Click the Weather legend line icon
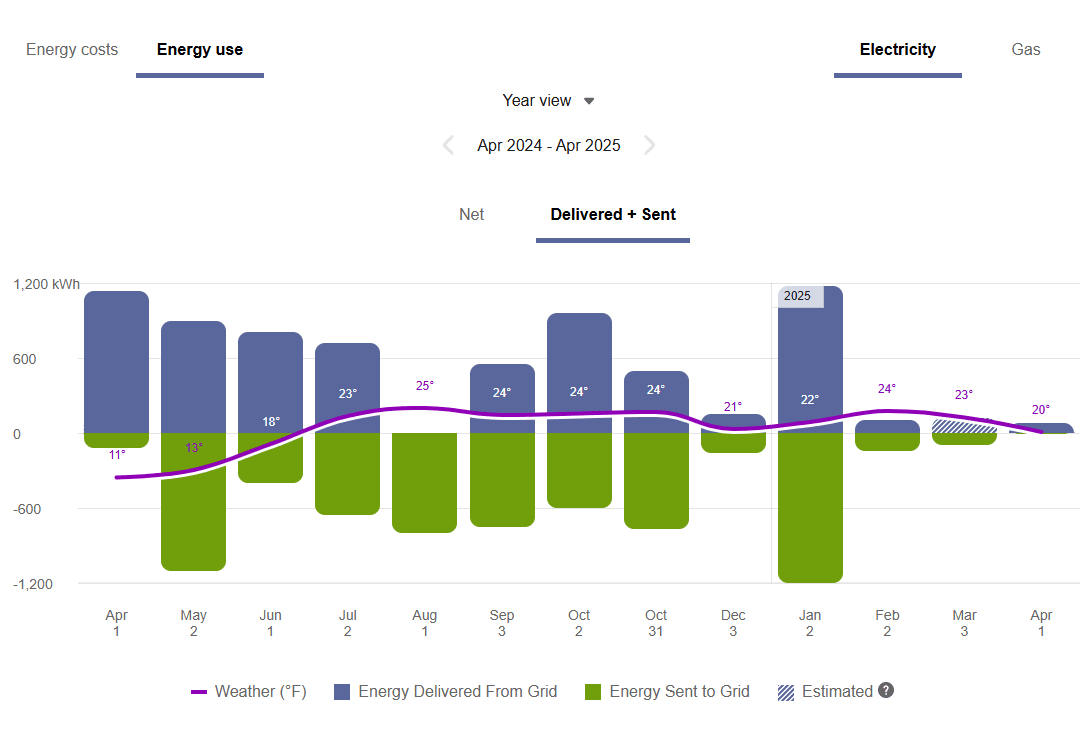Screen dimensions: 1090x733 199,691
